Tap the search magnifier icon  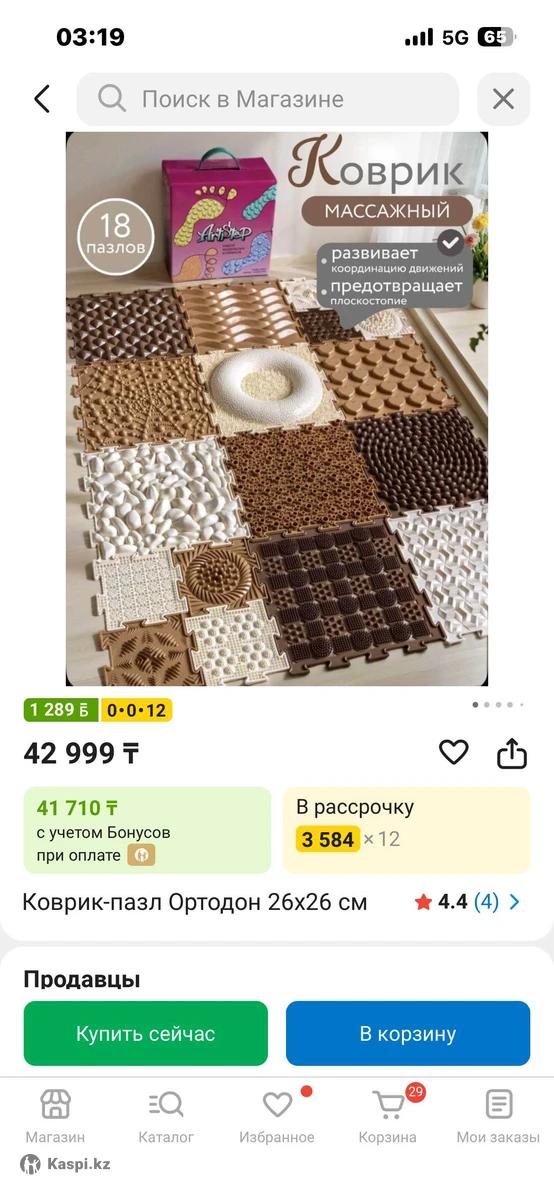point(112,99)
